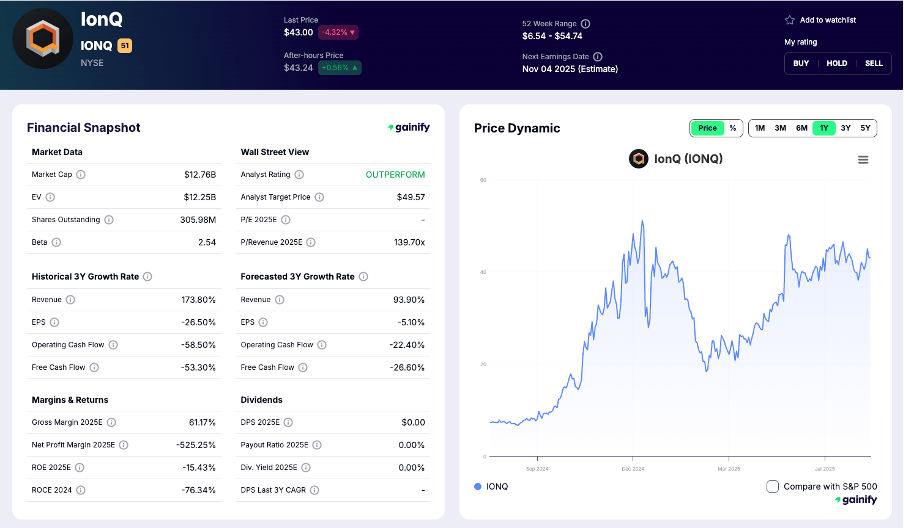Rate the stock as SELL
This screenshot has height=528, width=904.
tap(873, 63)
